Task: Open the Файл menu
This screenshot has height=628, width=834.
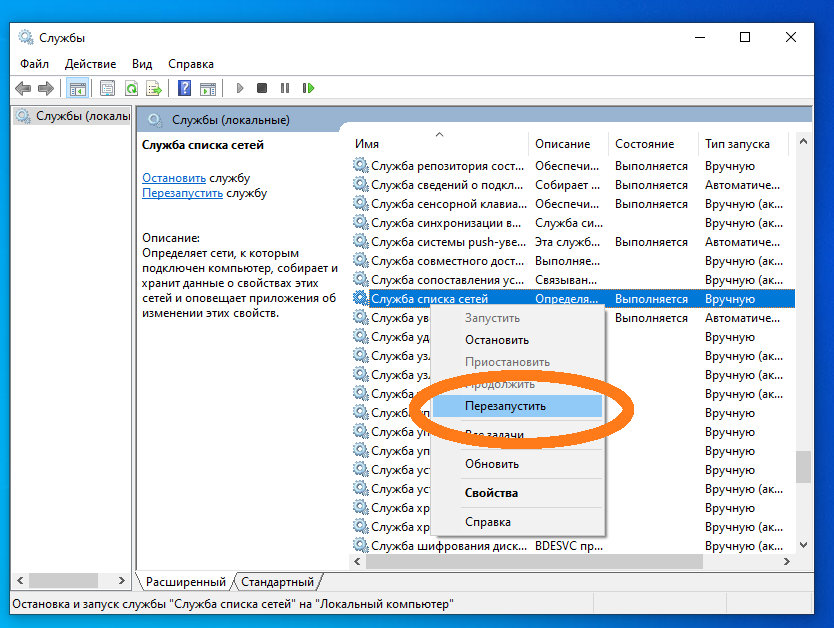Action: click(35, 63)
